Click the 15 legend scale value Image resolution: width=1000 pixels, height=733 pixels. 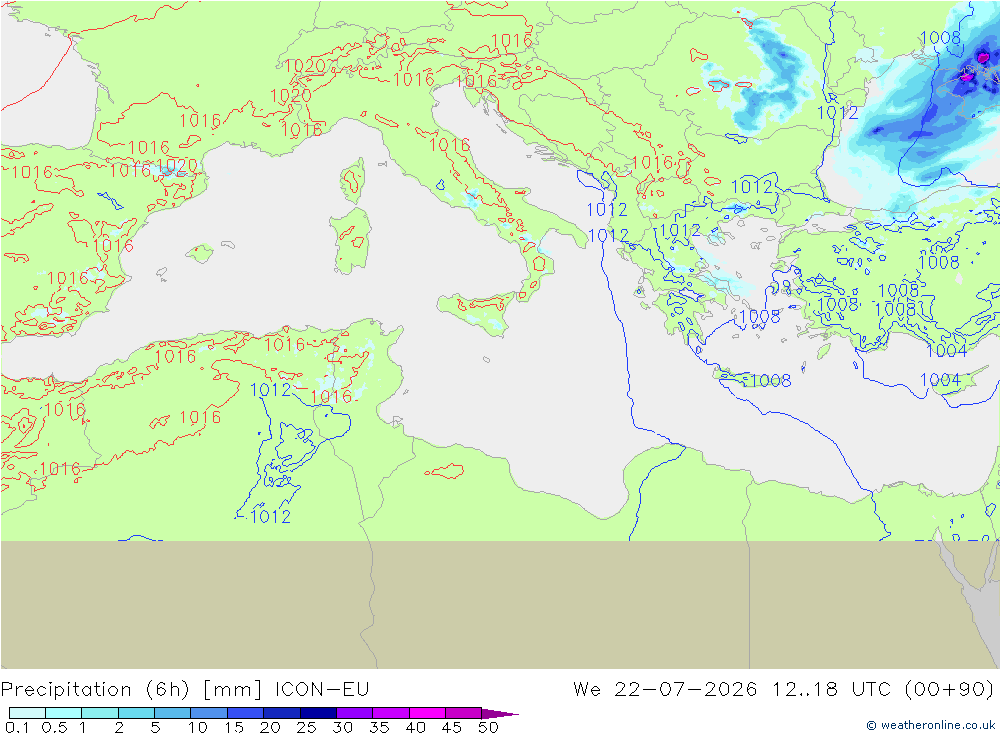(234, 727)
